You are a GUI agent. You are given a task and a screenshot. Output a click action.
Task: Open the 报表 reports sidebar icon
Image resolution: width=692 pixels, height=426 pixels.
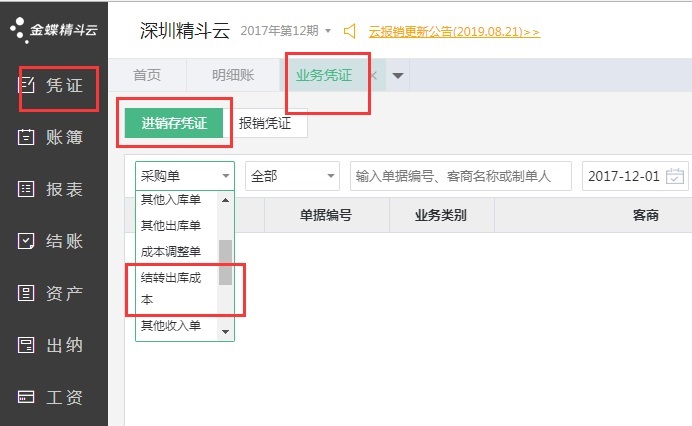click(x=26, y=189)
